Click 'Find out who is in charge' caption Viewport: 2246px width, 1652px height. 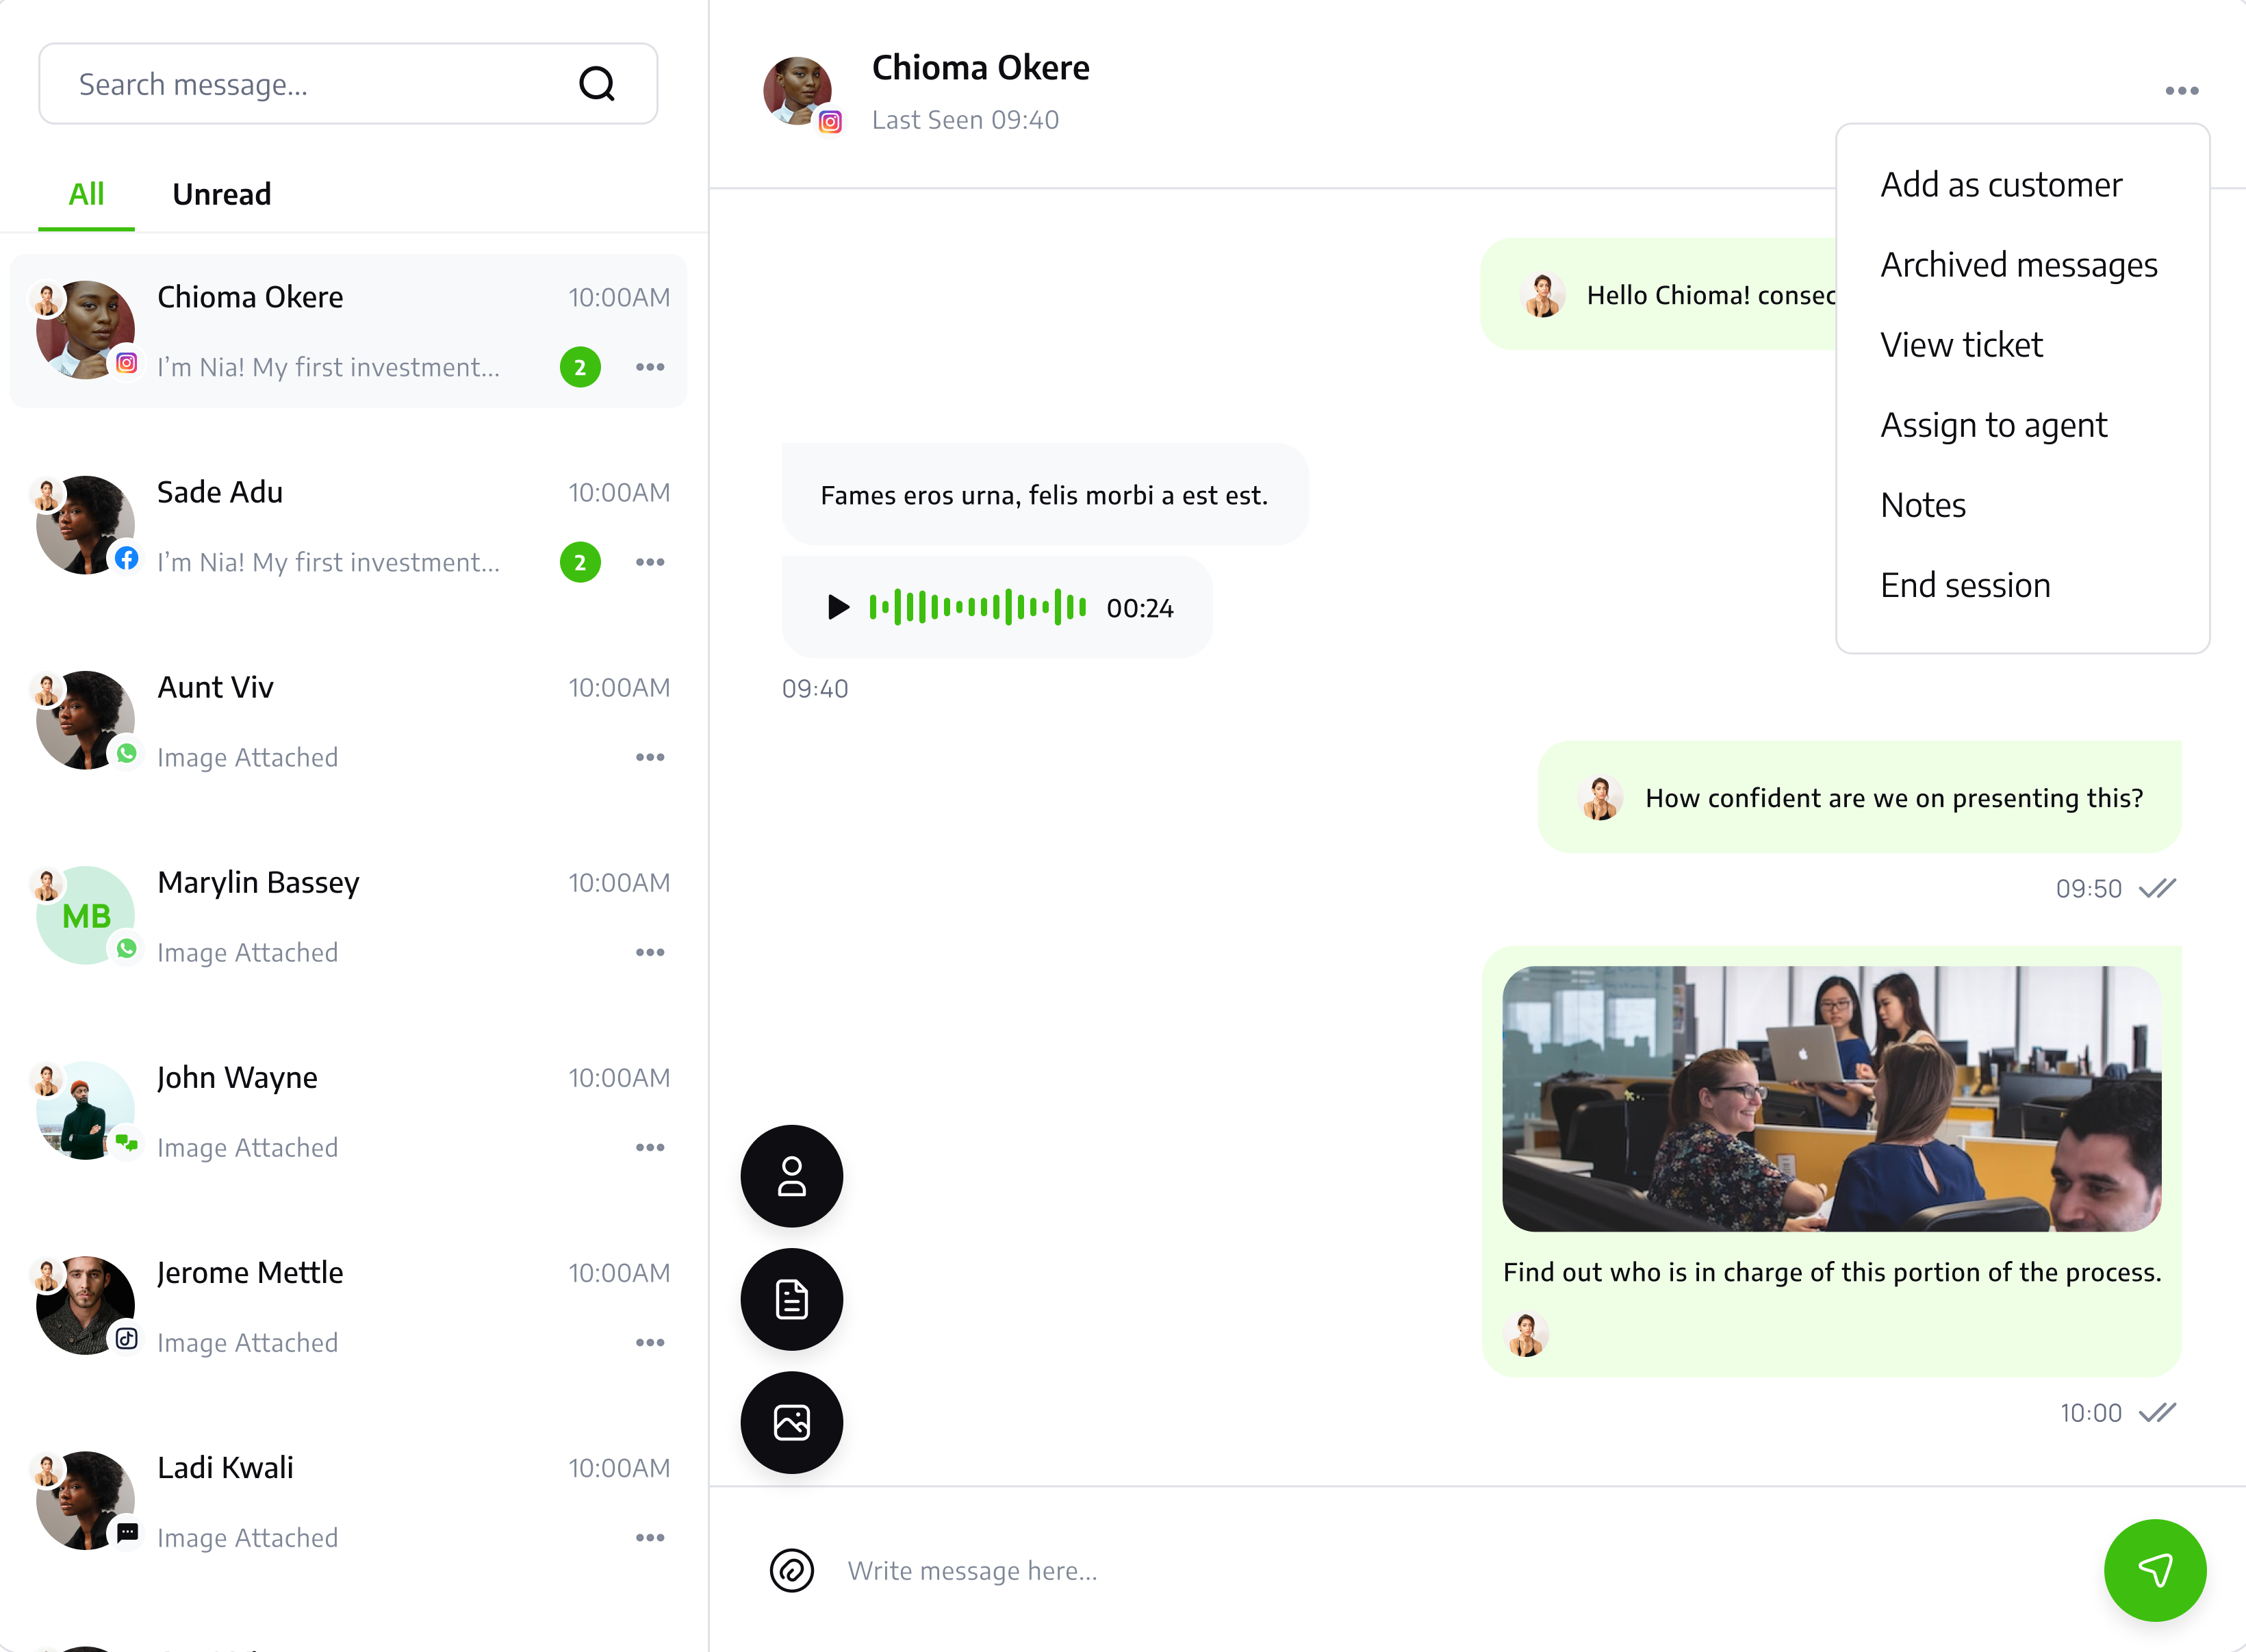pos(1832,1272)
